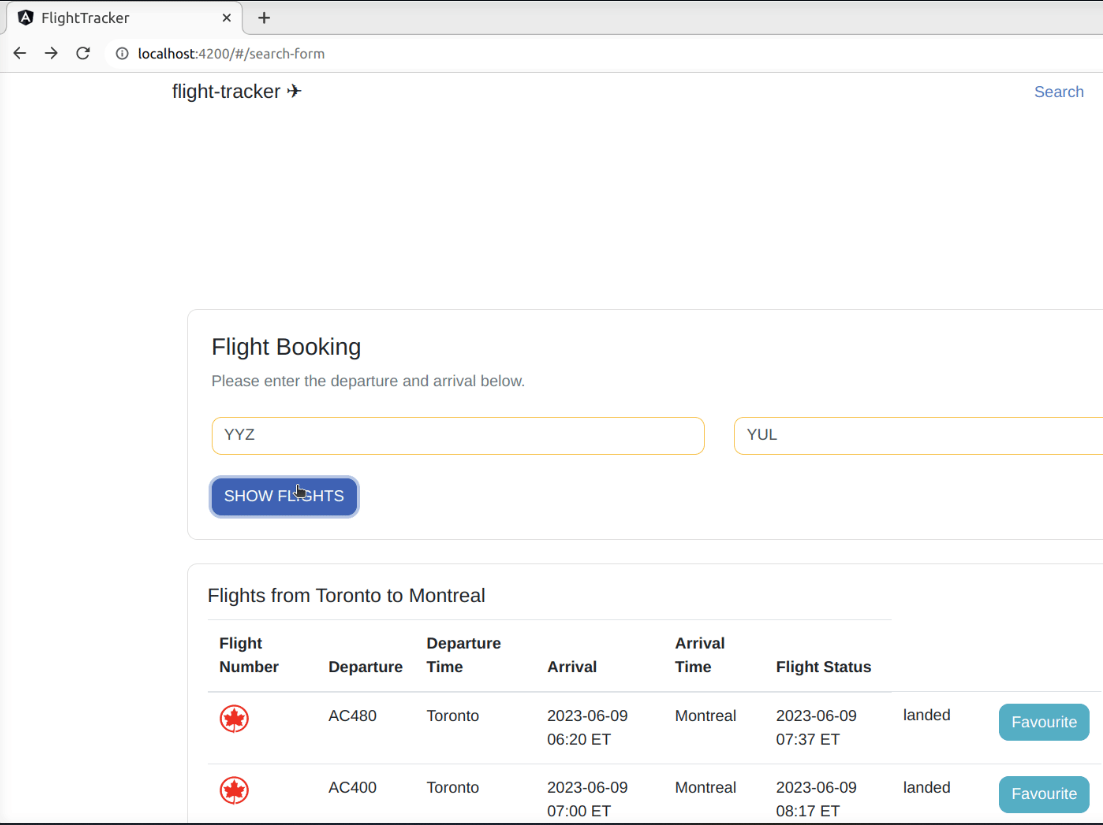Click the browser back arrow
Image resolution: width=1103 pixels, height=825 pixels.
20,53
